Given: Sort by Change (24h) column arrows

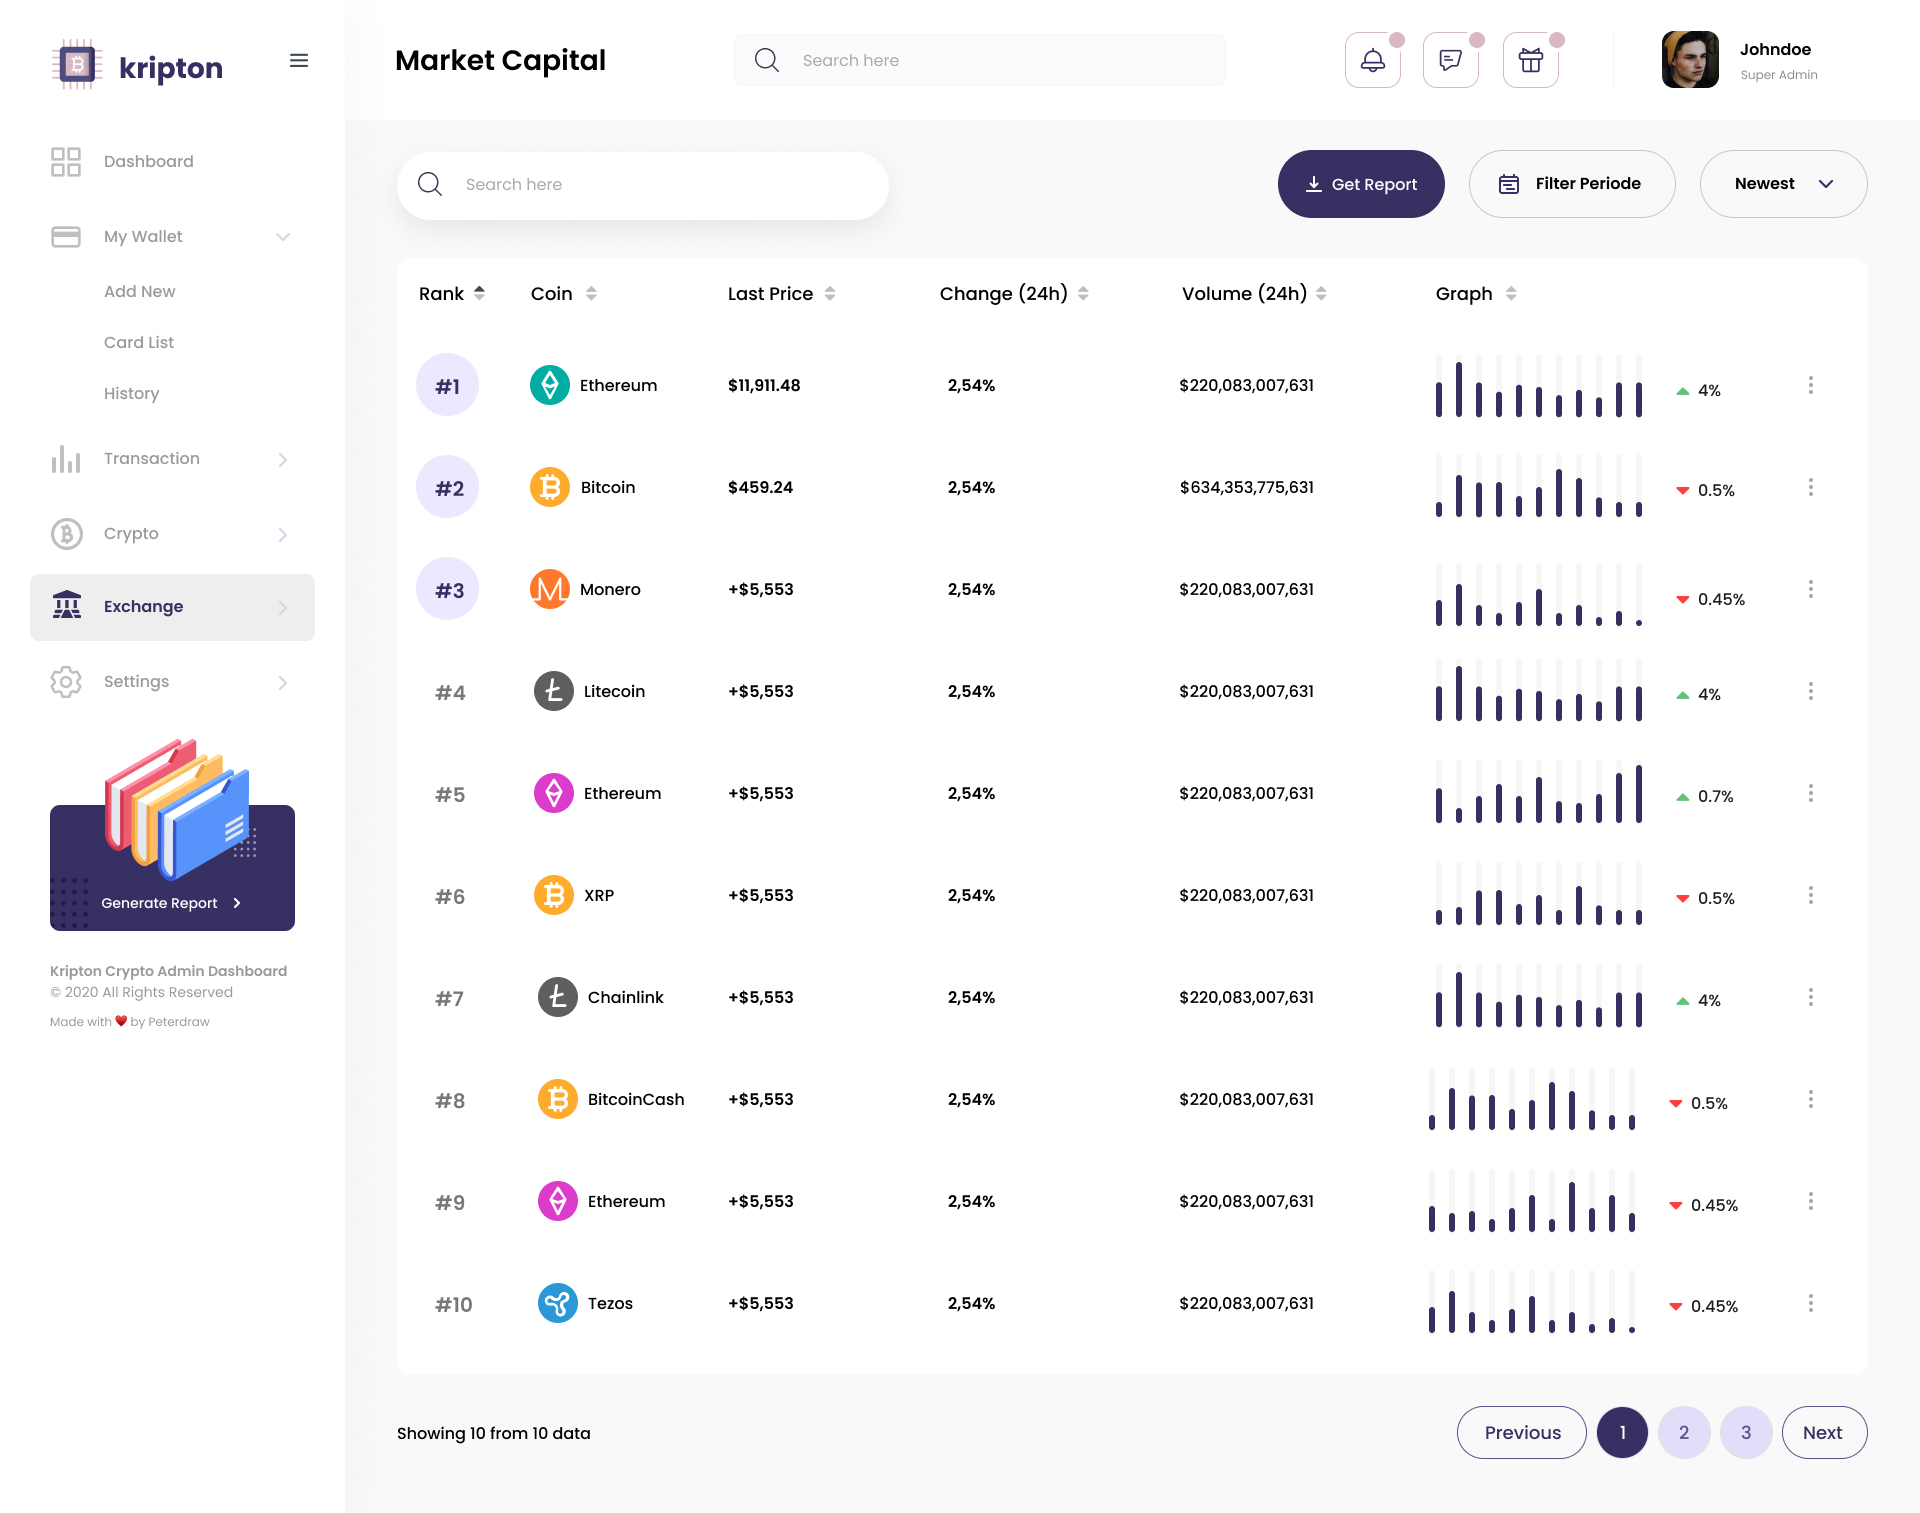Looking at the screenshot, I should point(1084,294).
